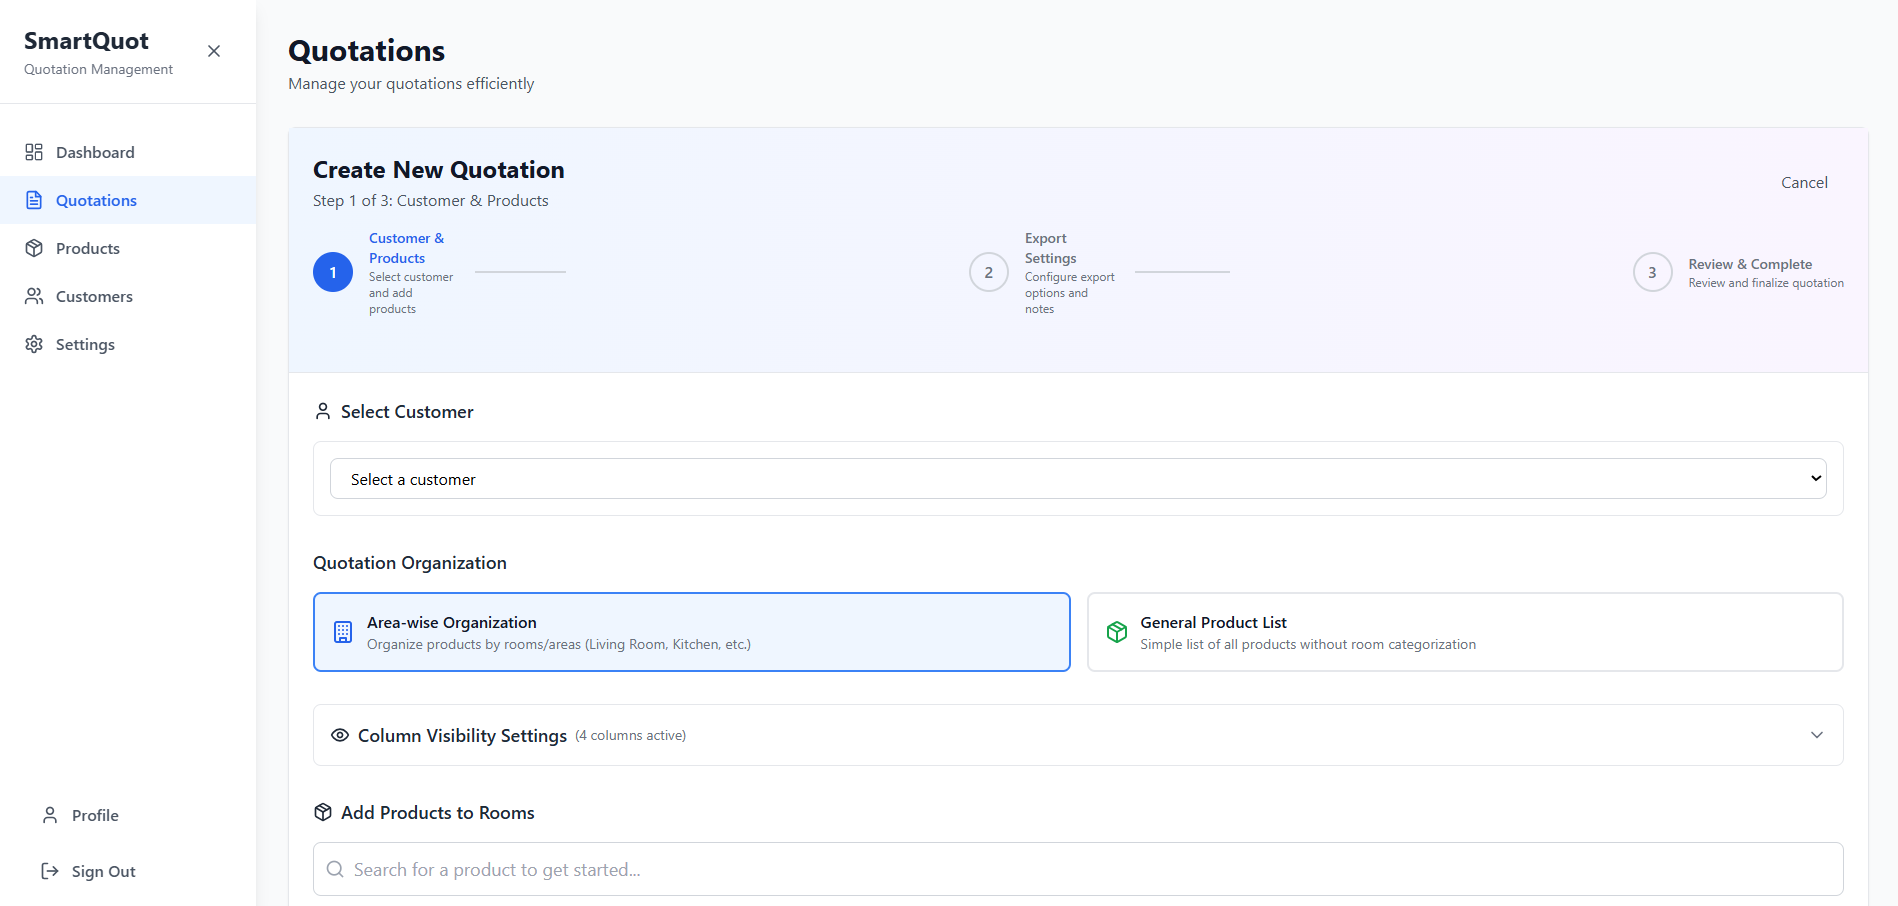This screenshot has height=906, width=1898.
Task: Click the Sign Out arrow icon
Action: 50,871
